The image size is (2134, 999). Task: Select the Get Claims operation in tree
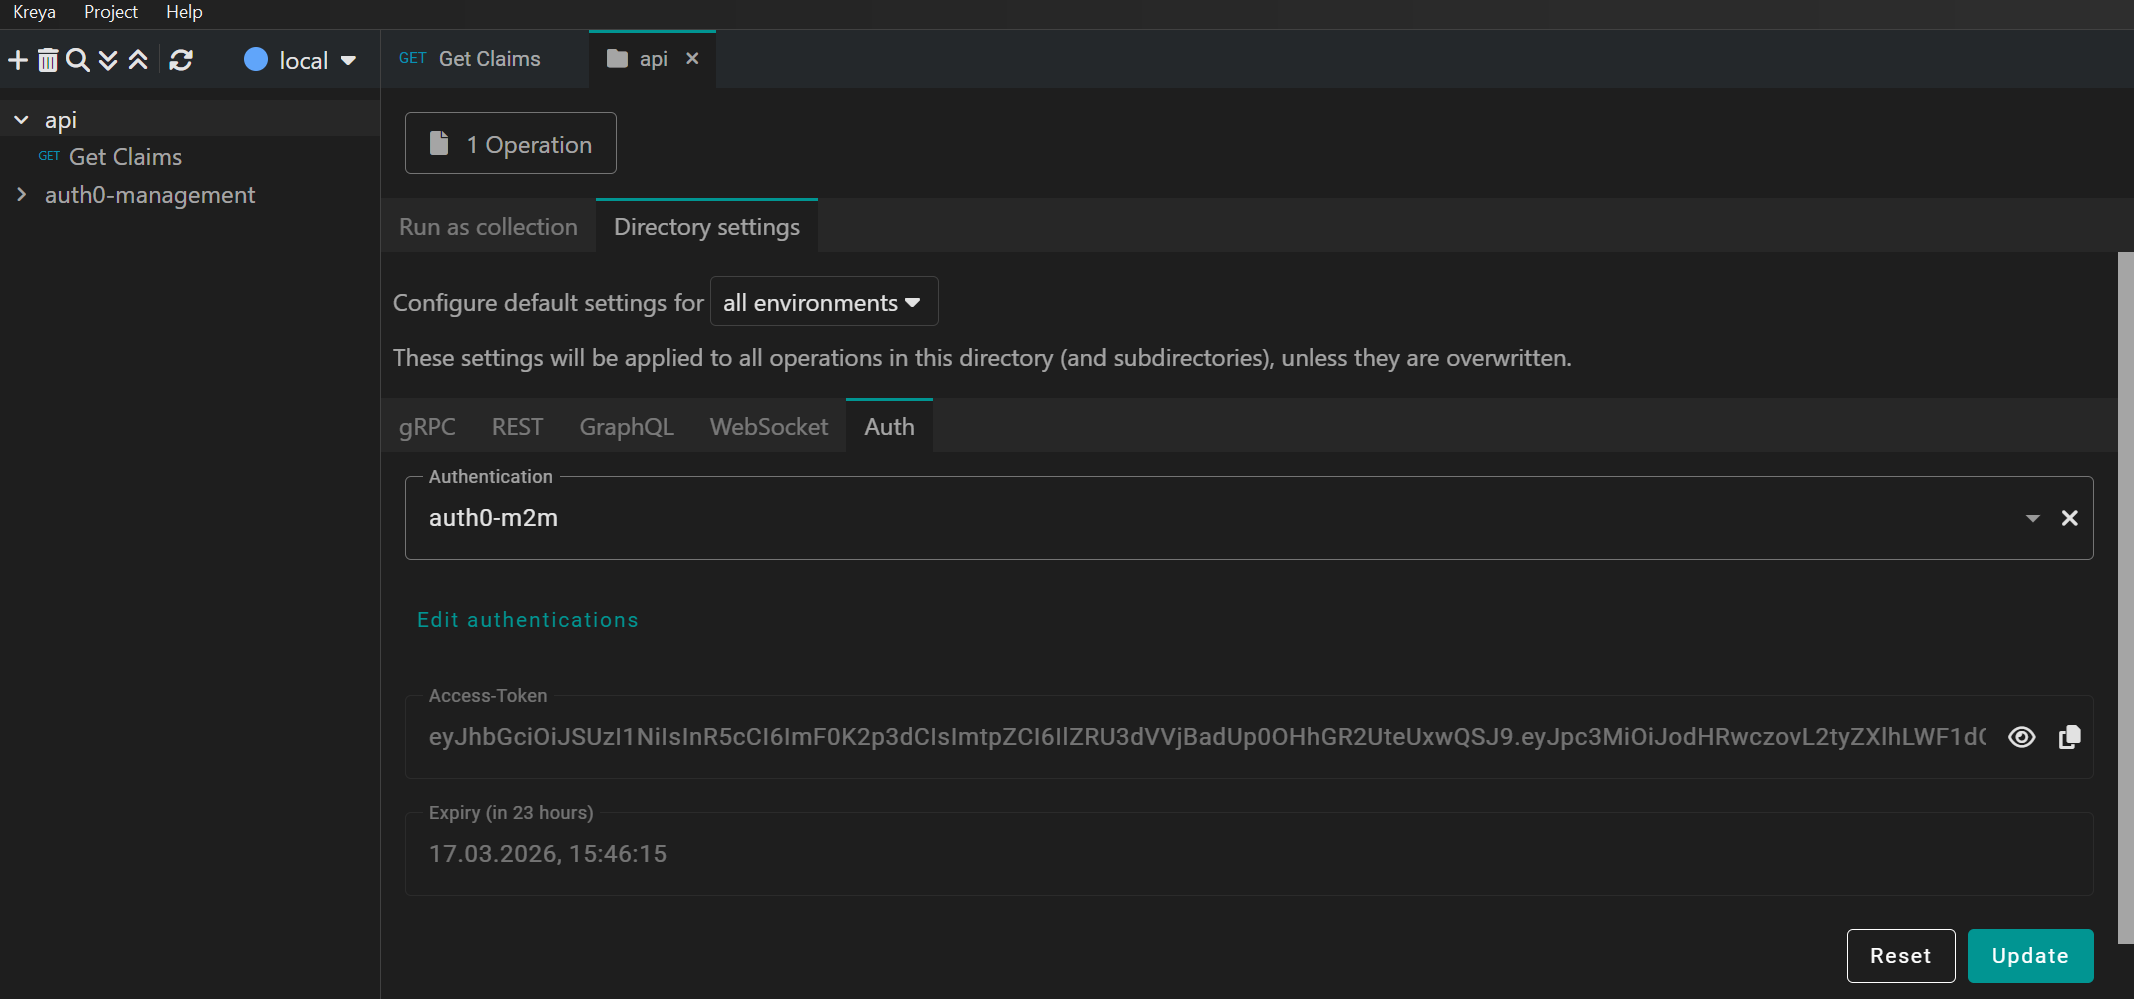125,157
